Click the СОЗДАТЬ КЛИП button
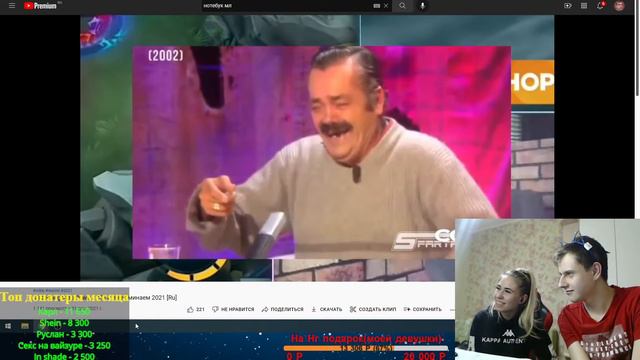This screenshot has width=640, height=360. pos(373,309)
